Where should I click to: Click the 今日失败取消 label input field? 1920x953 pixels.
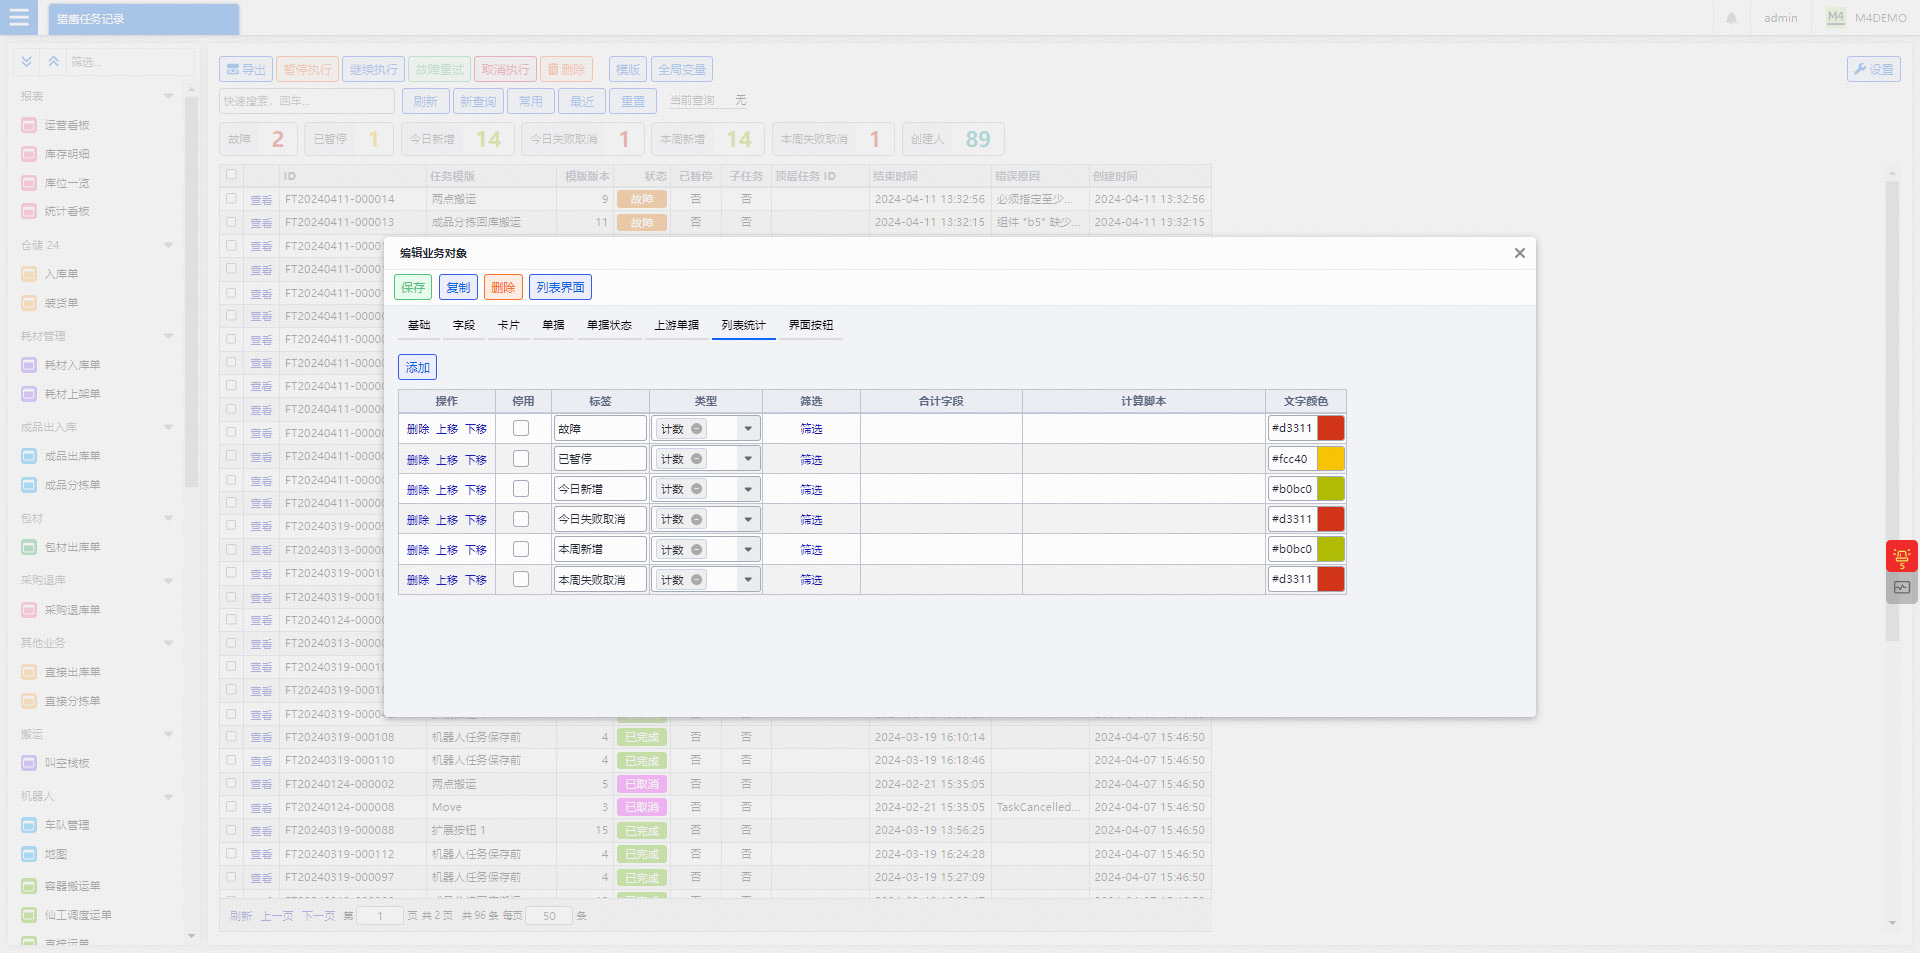pyautogui.click(x=600, y=519)
